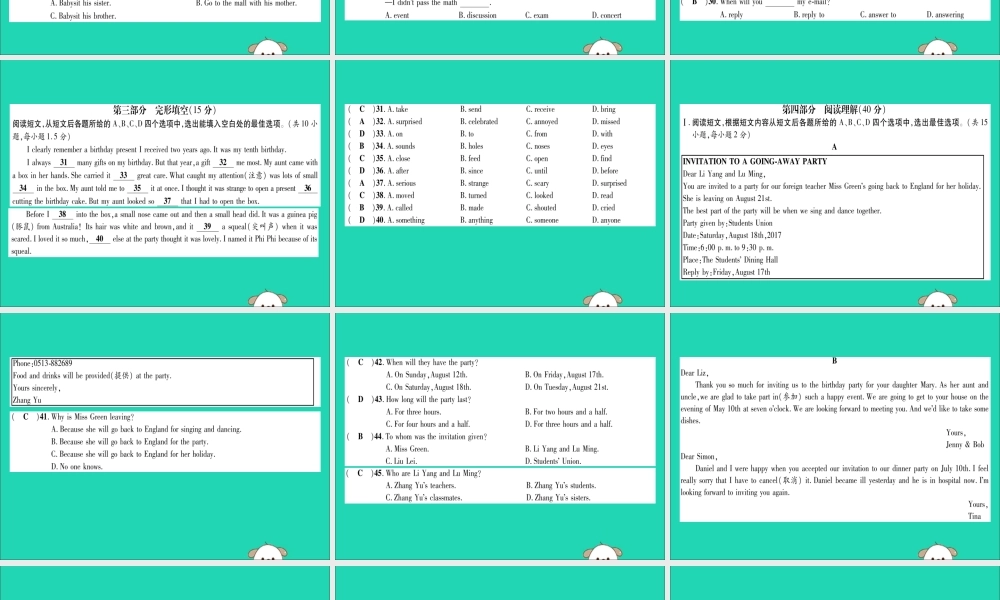Screen dimensions: 1000x600
Task: Select option 'D. with' in question 33
Action: [x=602, y=134]
